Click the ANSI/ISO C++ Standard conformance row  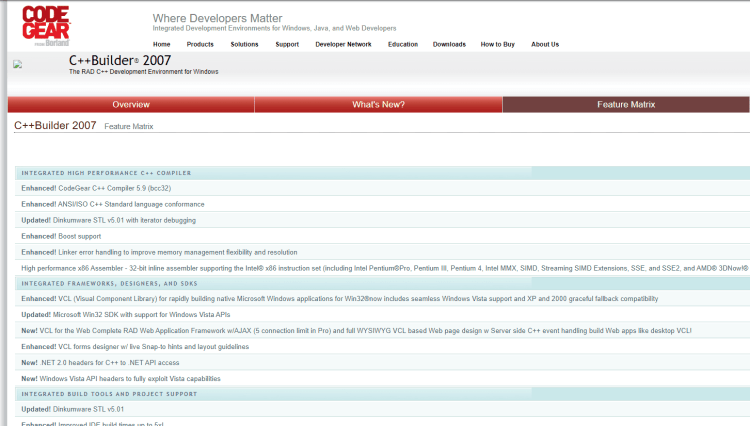(383, 204)
